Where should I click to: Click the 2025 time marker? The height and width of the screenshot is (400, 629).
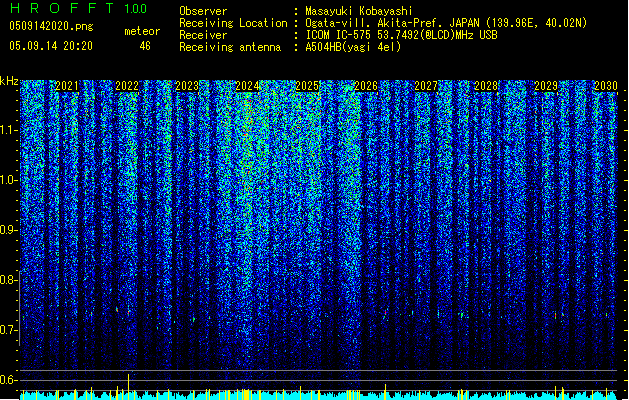pos(307,86)
